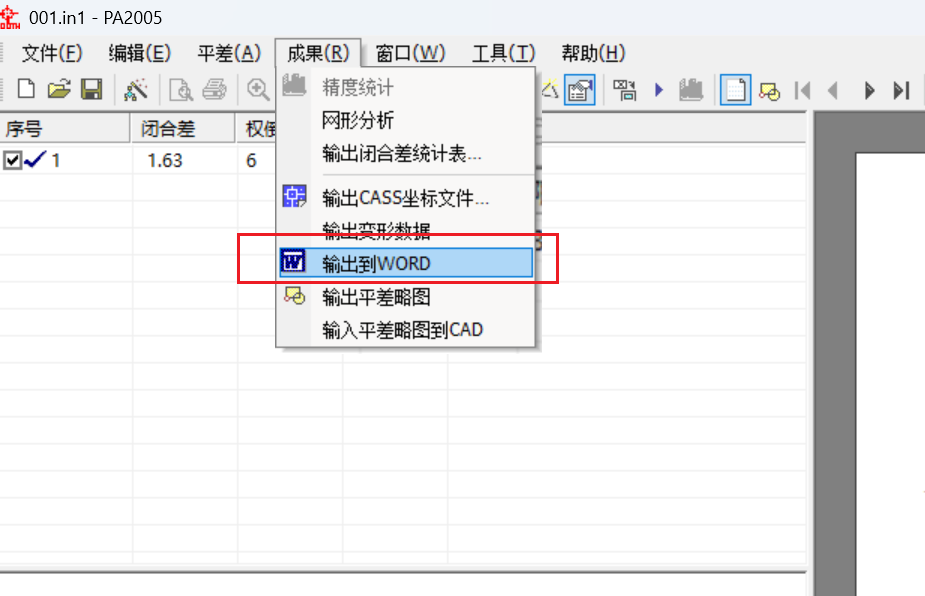
Task: Open the 工具(T) menu
Action: point(503,54)
